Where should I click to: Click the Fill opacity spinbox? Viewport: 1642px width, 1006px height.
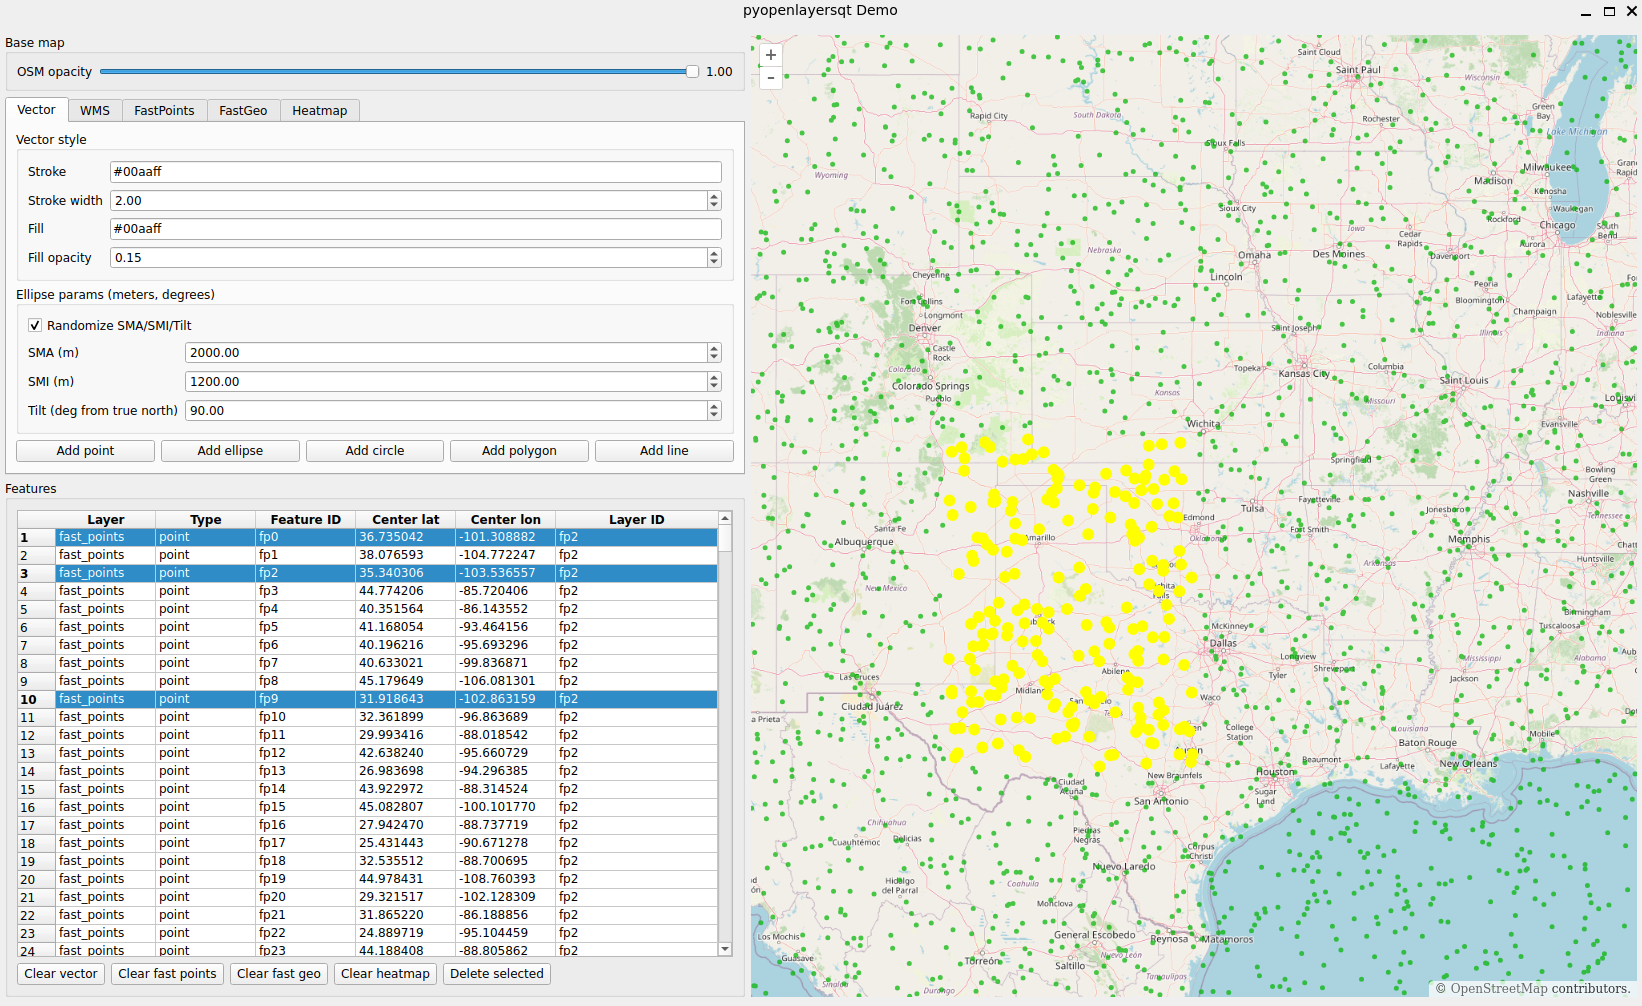(x=416, y=258)
